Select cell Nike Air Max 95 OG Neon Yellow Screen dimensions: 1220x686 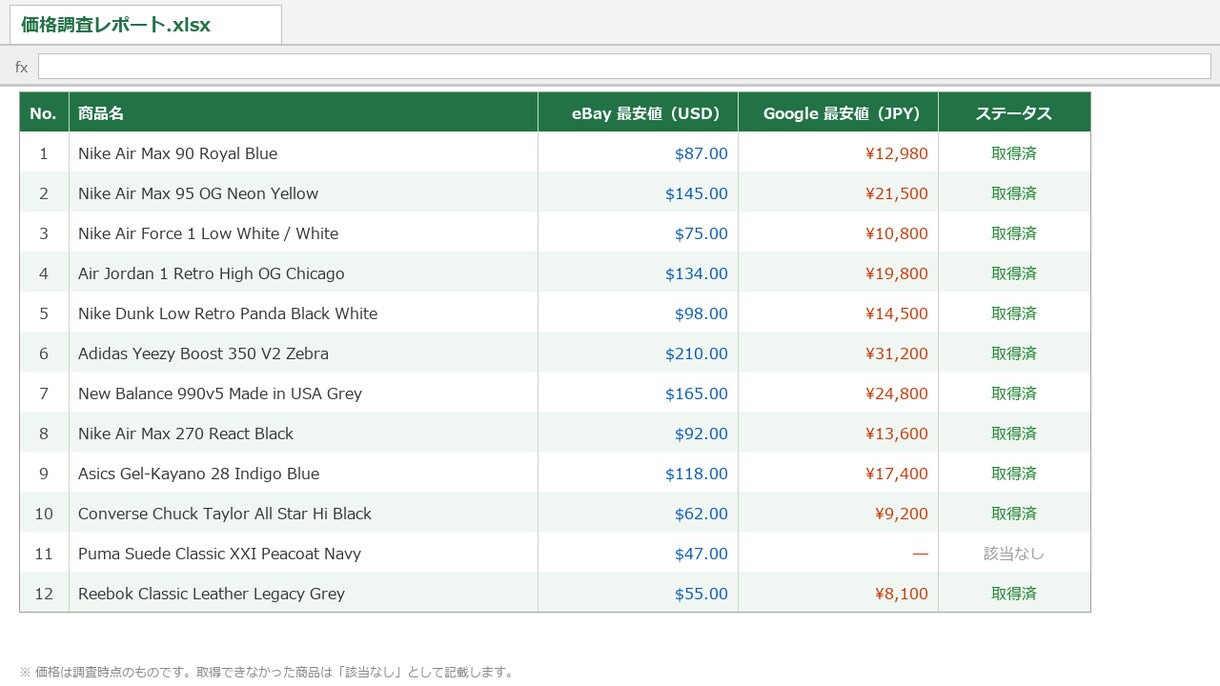click(303, 193)
